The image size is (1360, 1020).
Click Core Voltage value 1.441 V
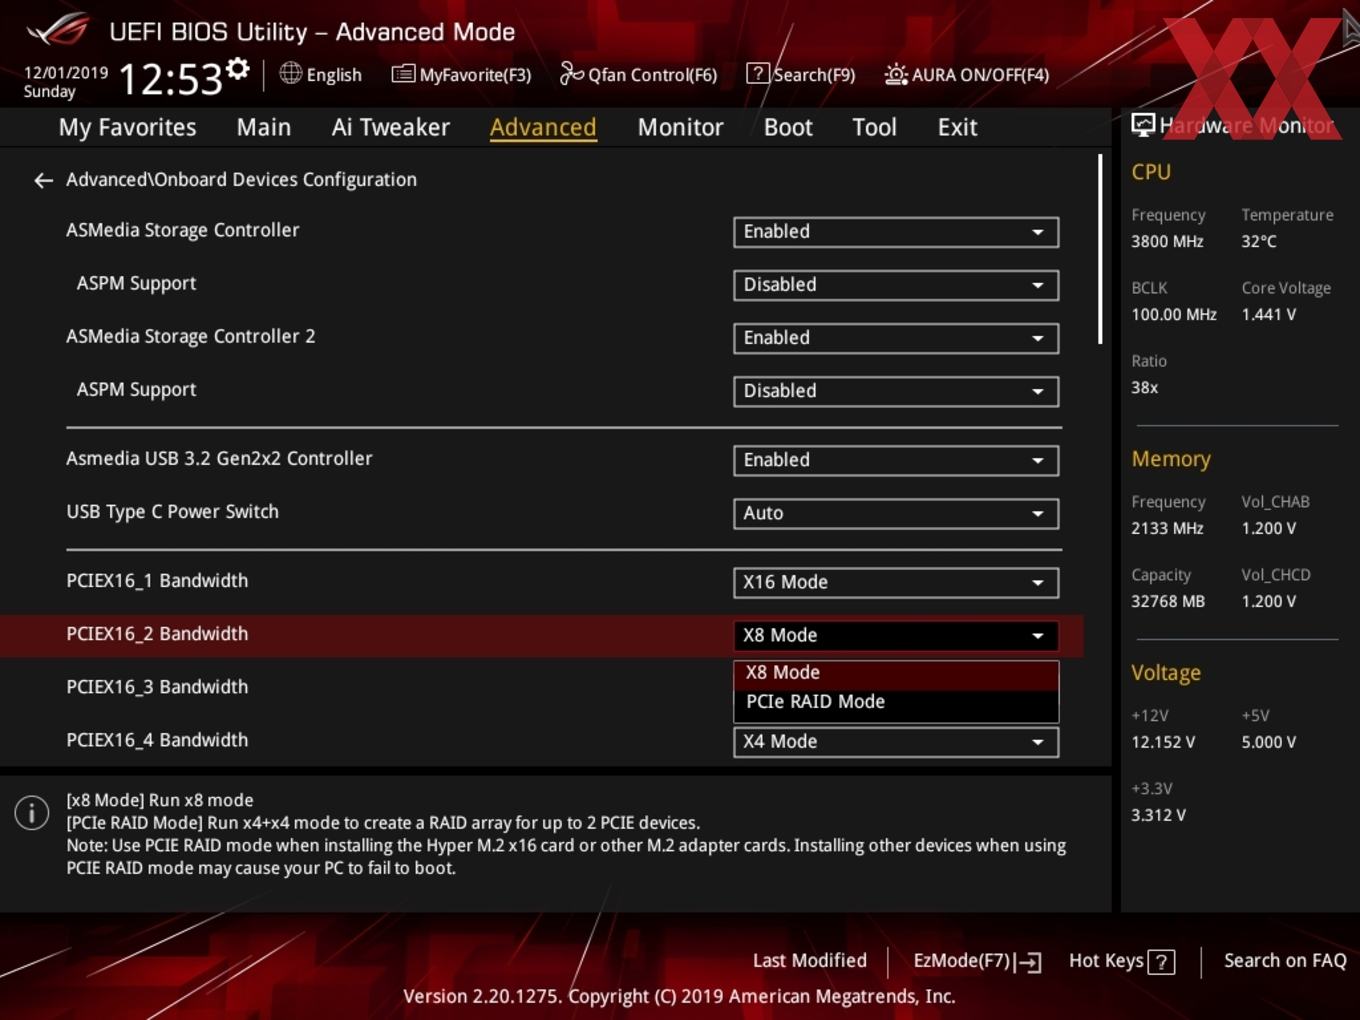pyautogui.click(x=1268, y=315)
